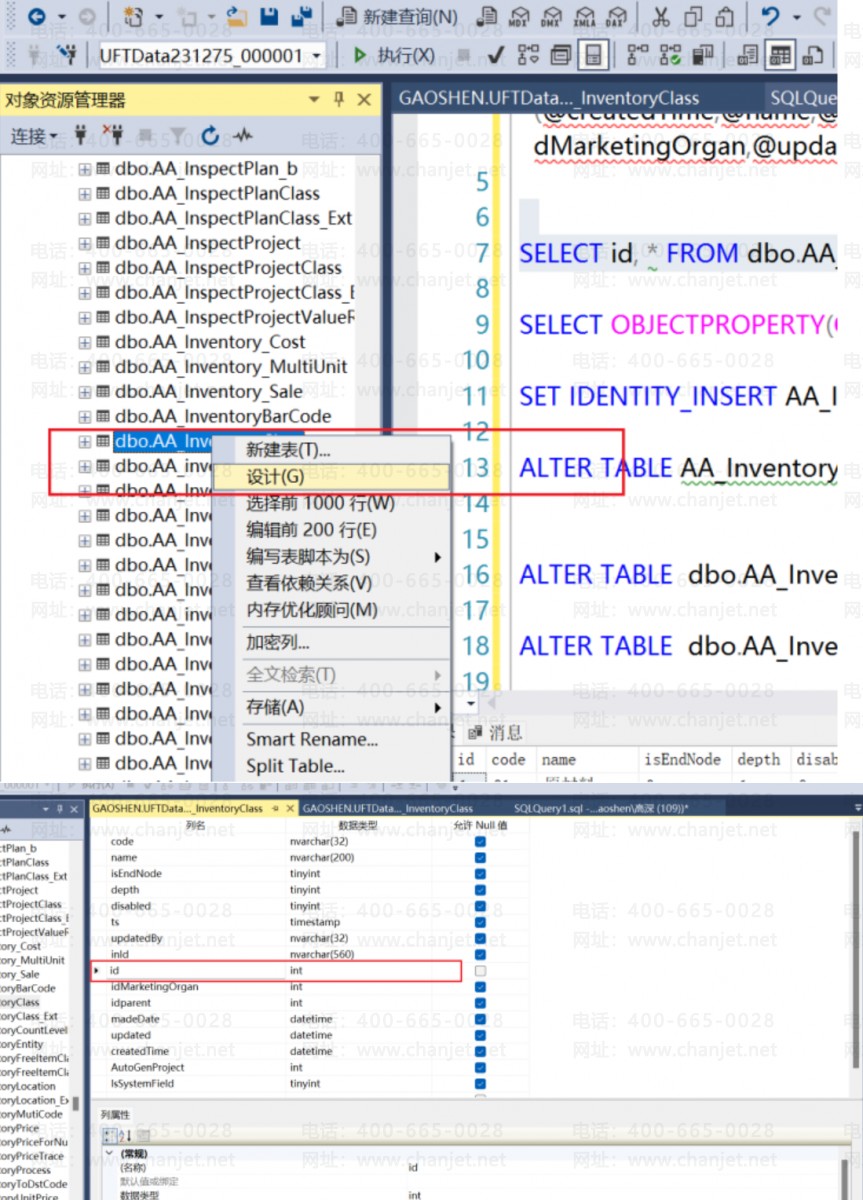Select 选择前 1000 行(W) menu entry
Viewport: 863px width, 1200px height.
(x=320, y=503)
